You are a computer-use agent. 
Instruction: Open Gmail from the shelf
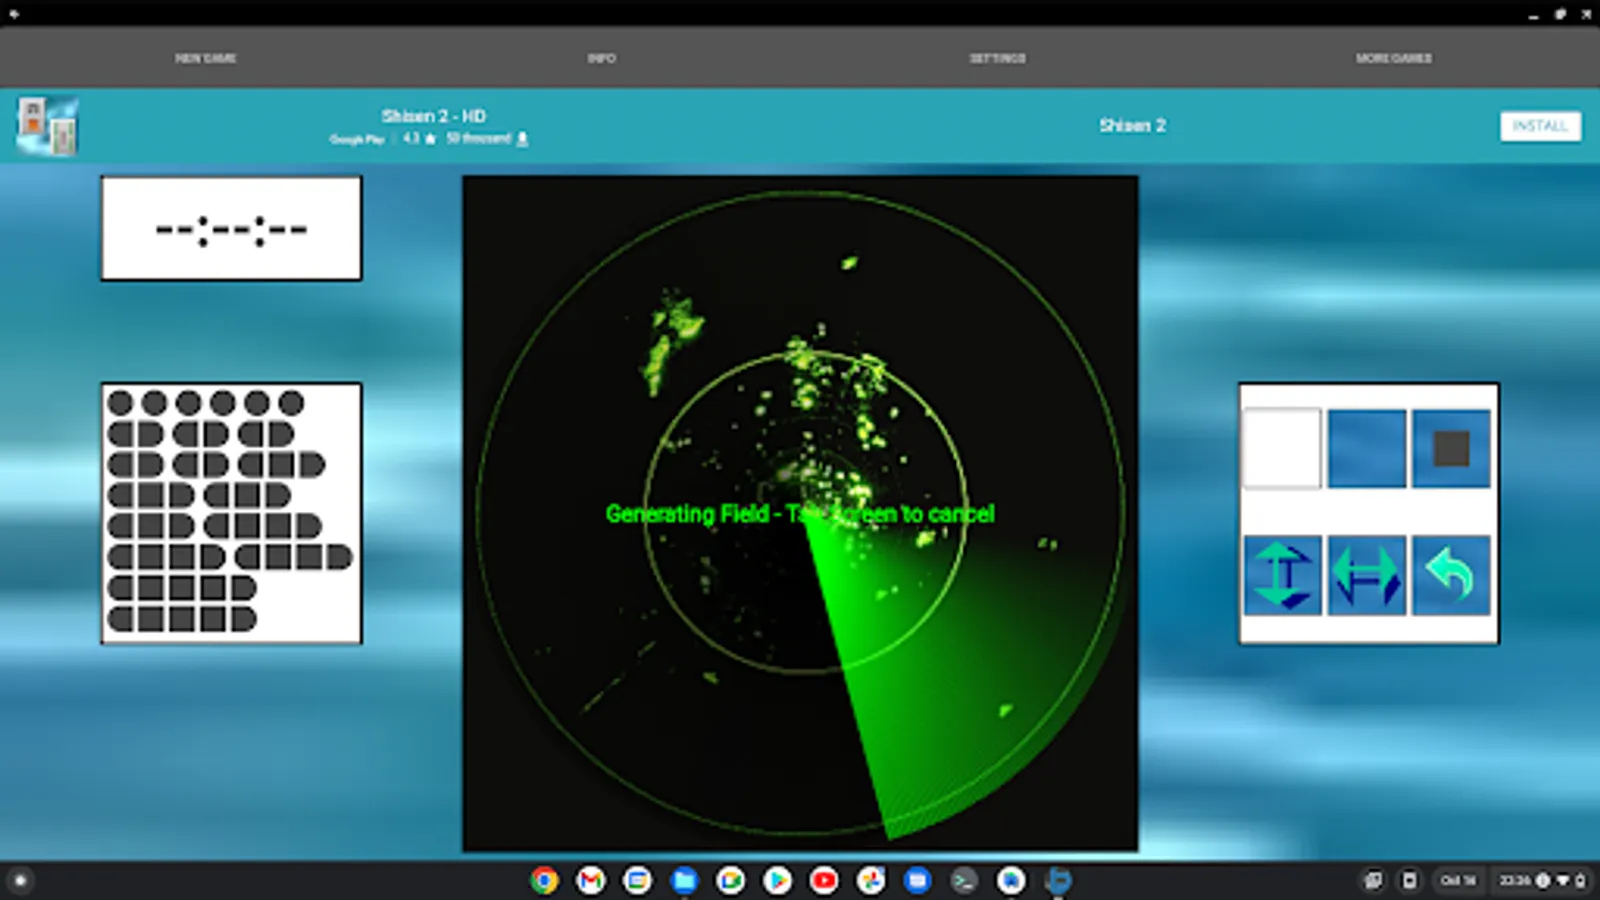[x=591, y=880]
